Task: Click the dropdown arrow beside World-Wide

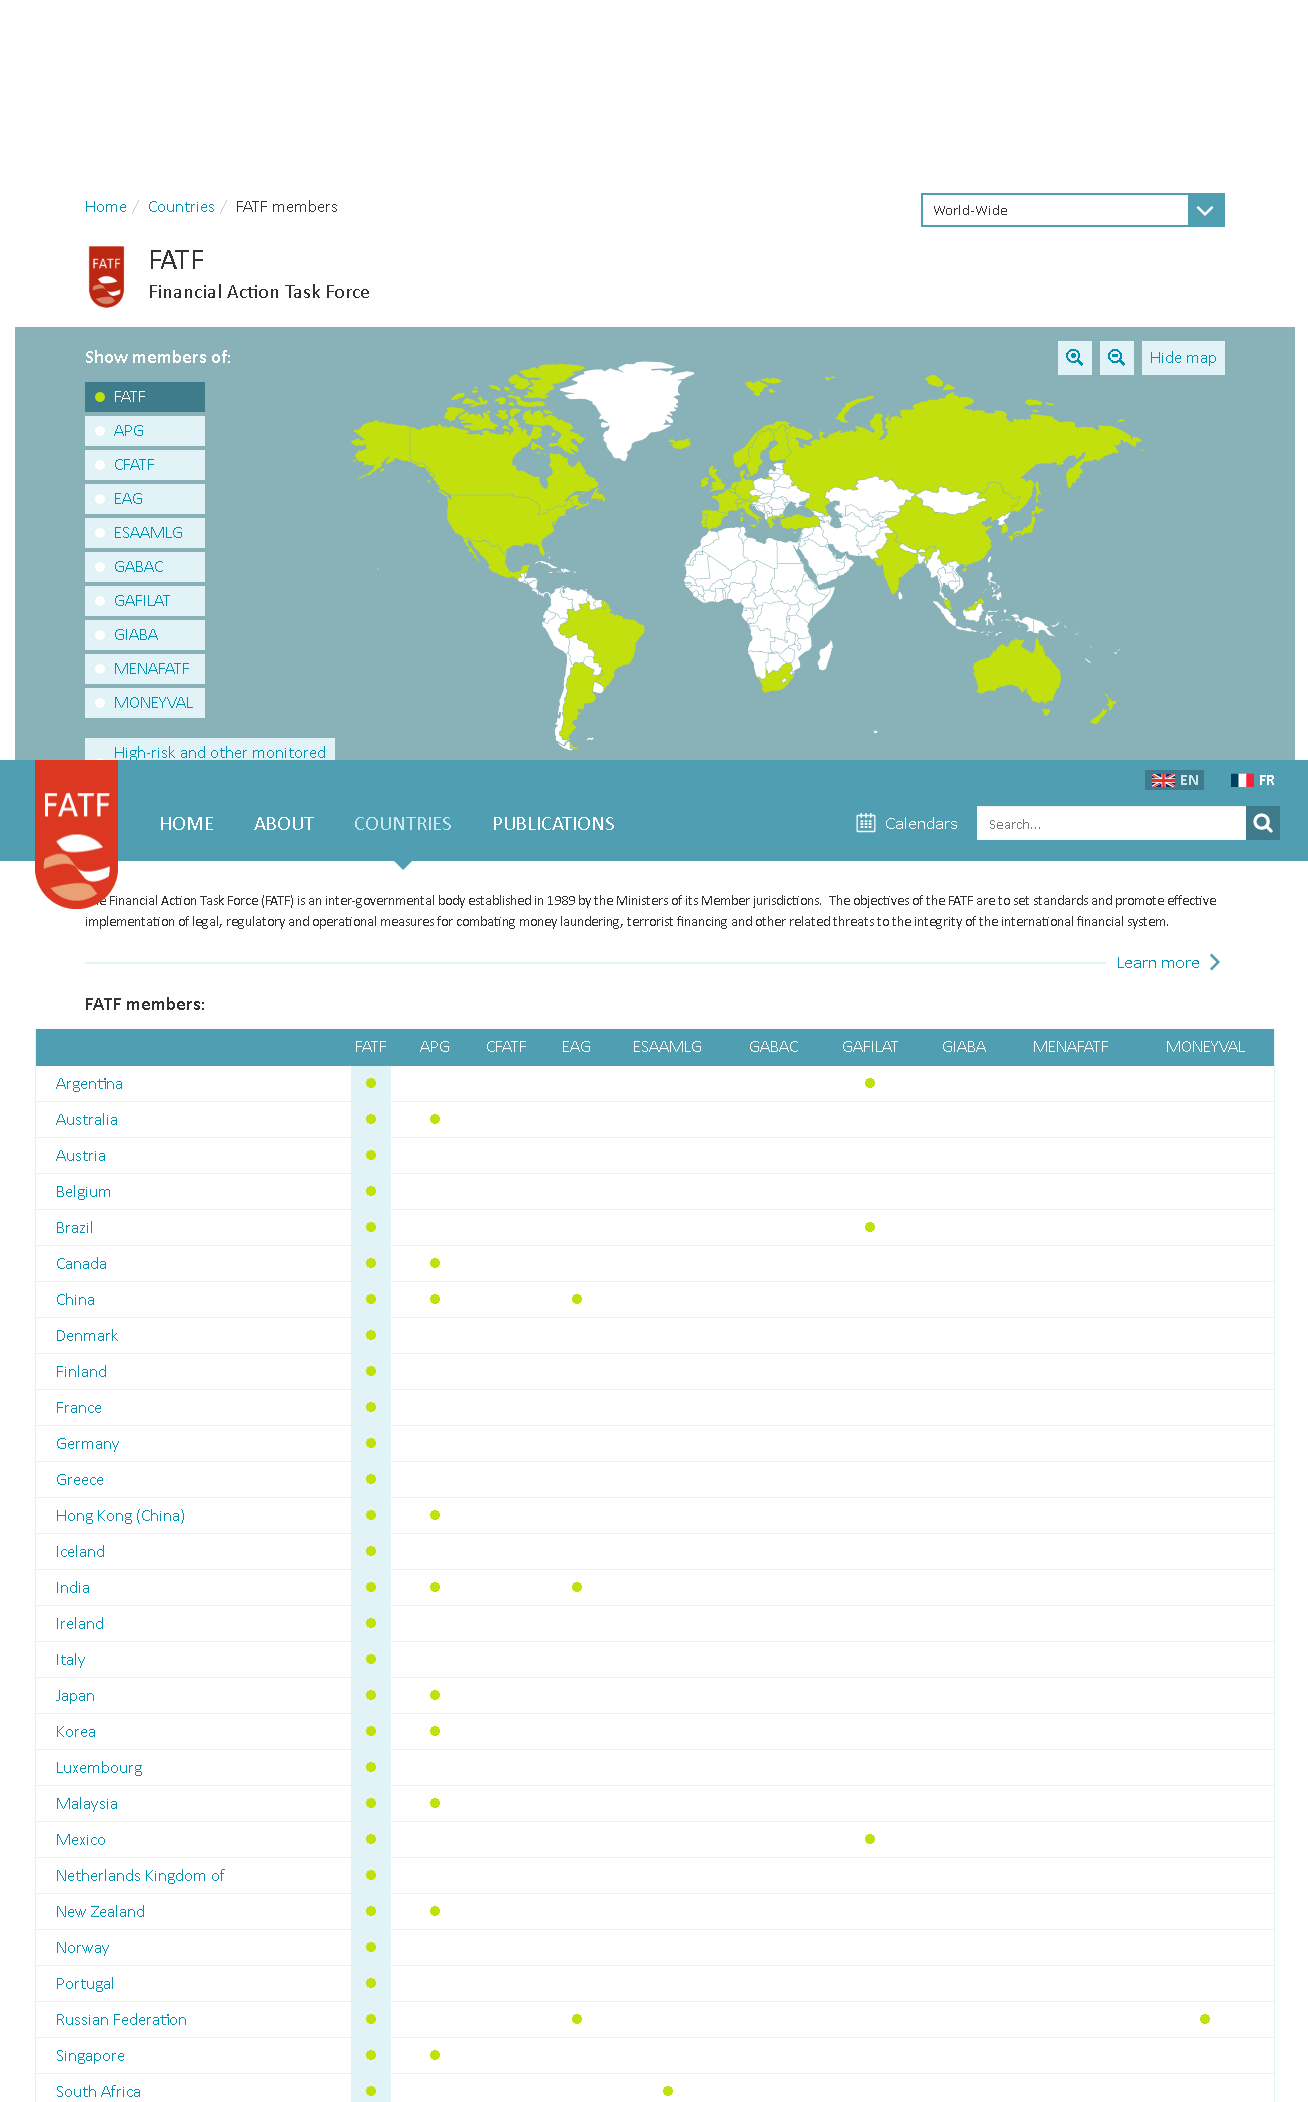Action: click(x=1206, y=210)
